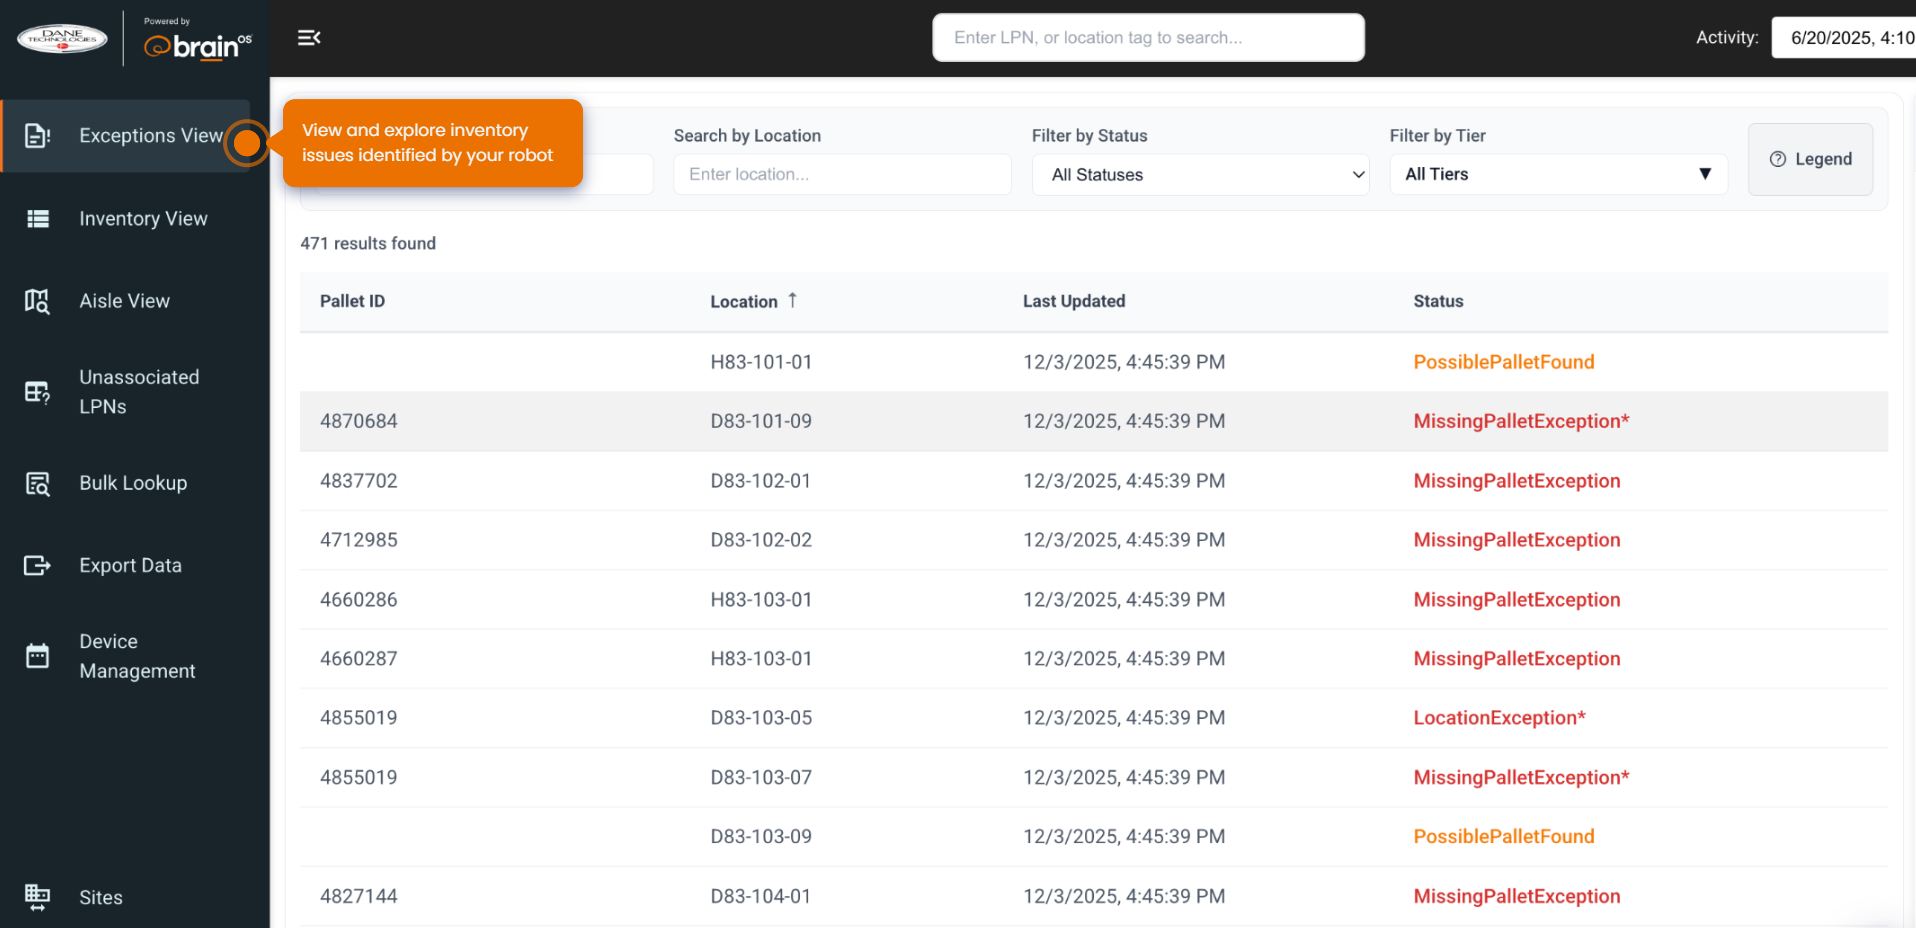Click the Enter location search field
Screen dimensions: 1916x928
click(842, 175)
